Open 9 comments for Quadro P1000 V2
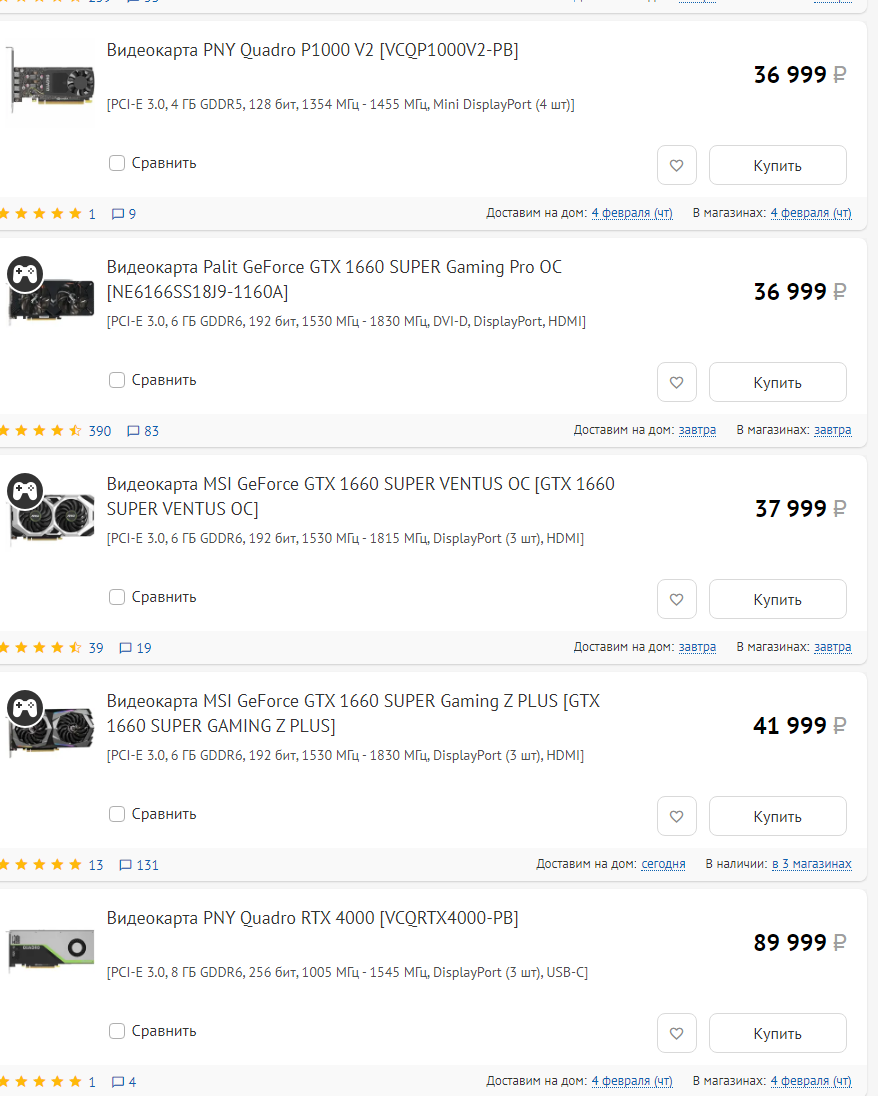Screen dimensions: 878x1096 coord(124,214)
